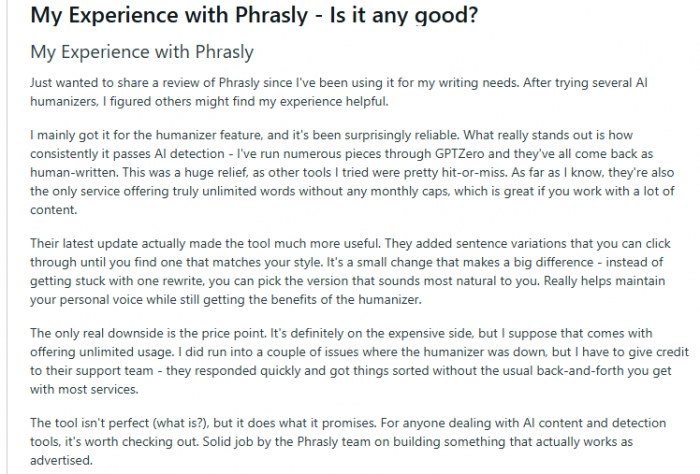Click the word "GPTZero" in the review
This screenshot has height=474, width=700.
pyautogui.click(x=459, y=154)
